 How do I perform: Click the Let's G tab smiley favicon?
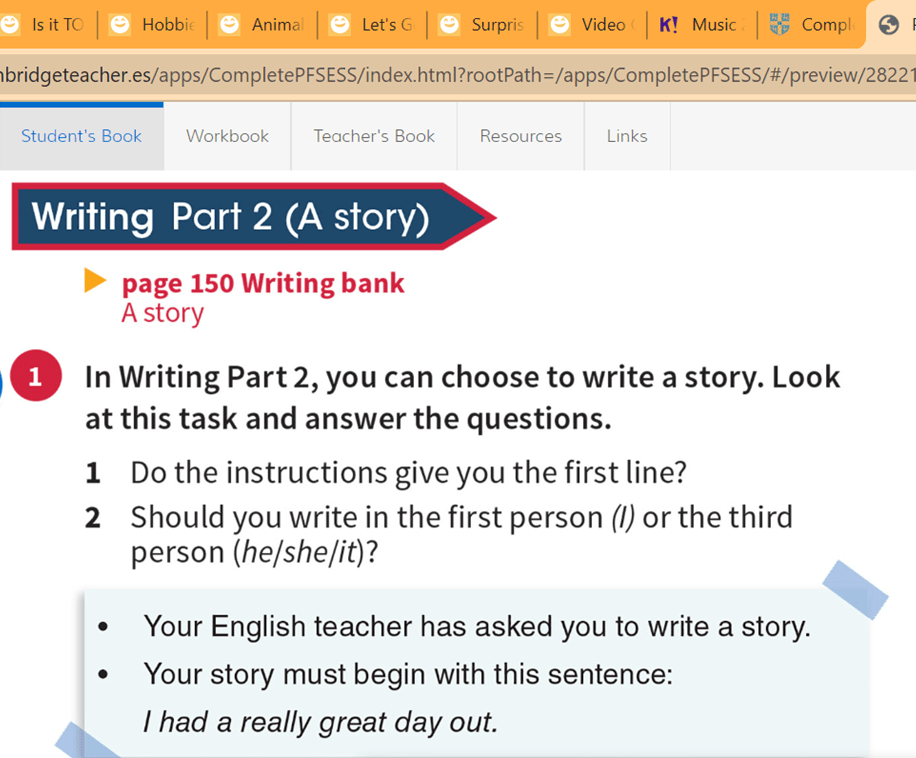tap(340, 25)
